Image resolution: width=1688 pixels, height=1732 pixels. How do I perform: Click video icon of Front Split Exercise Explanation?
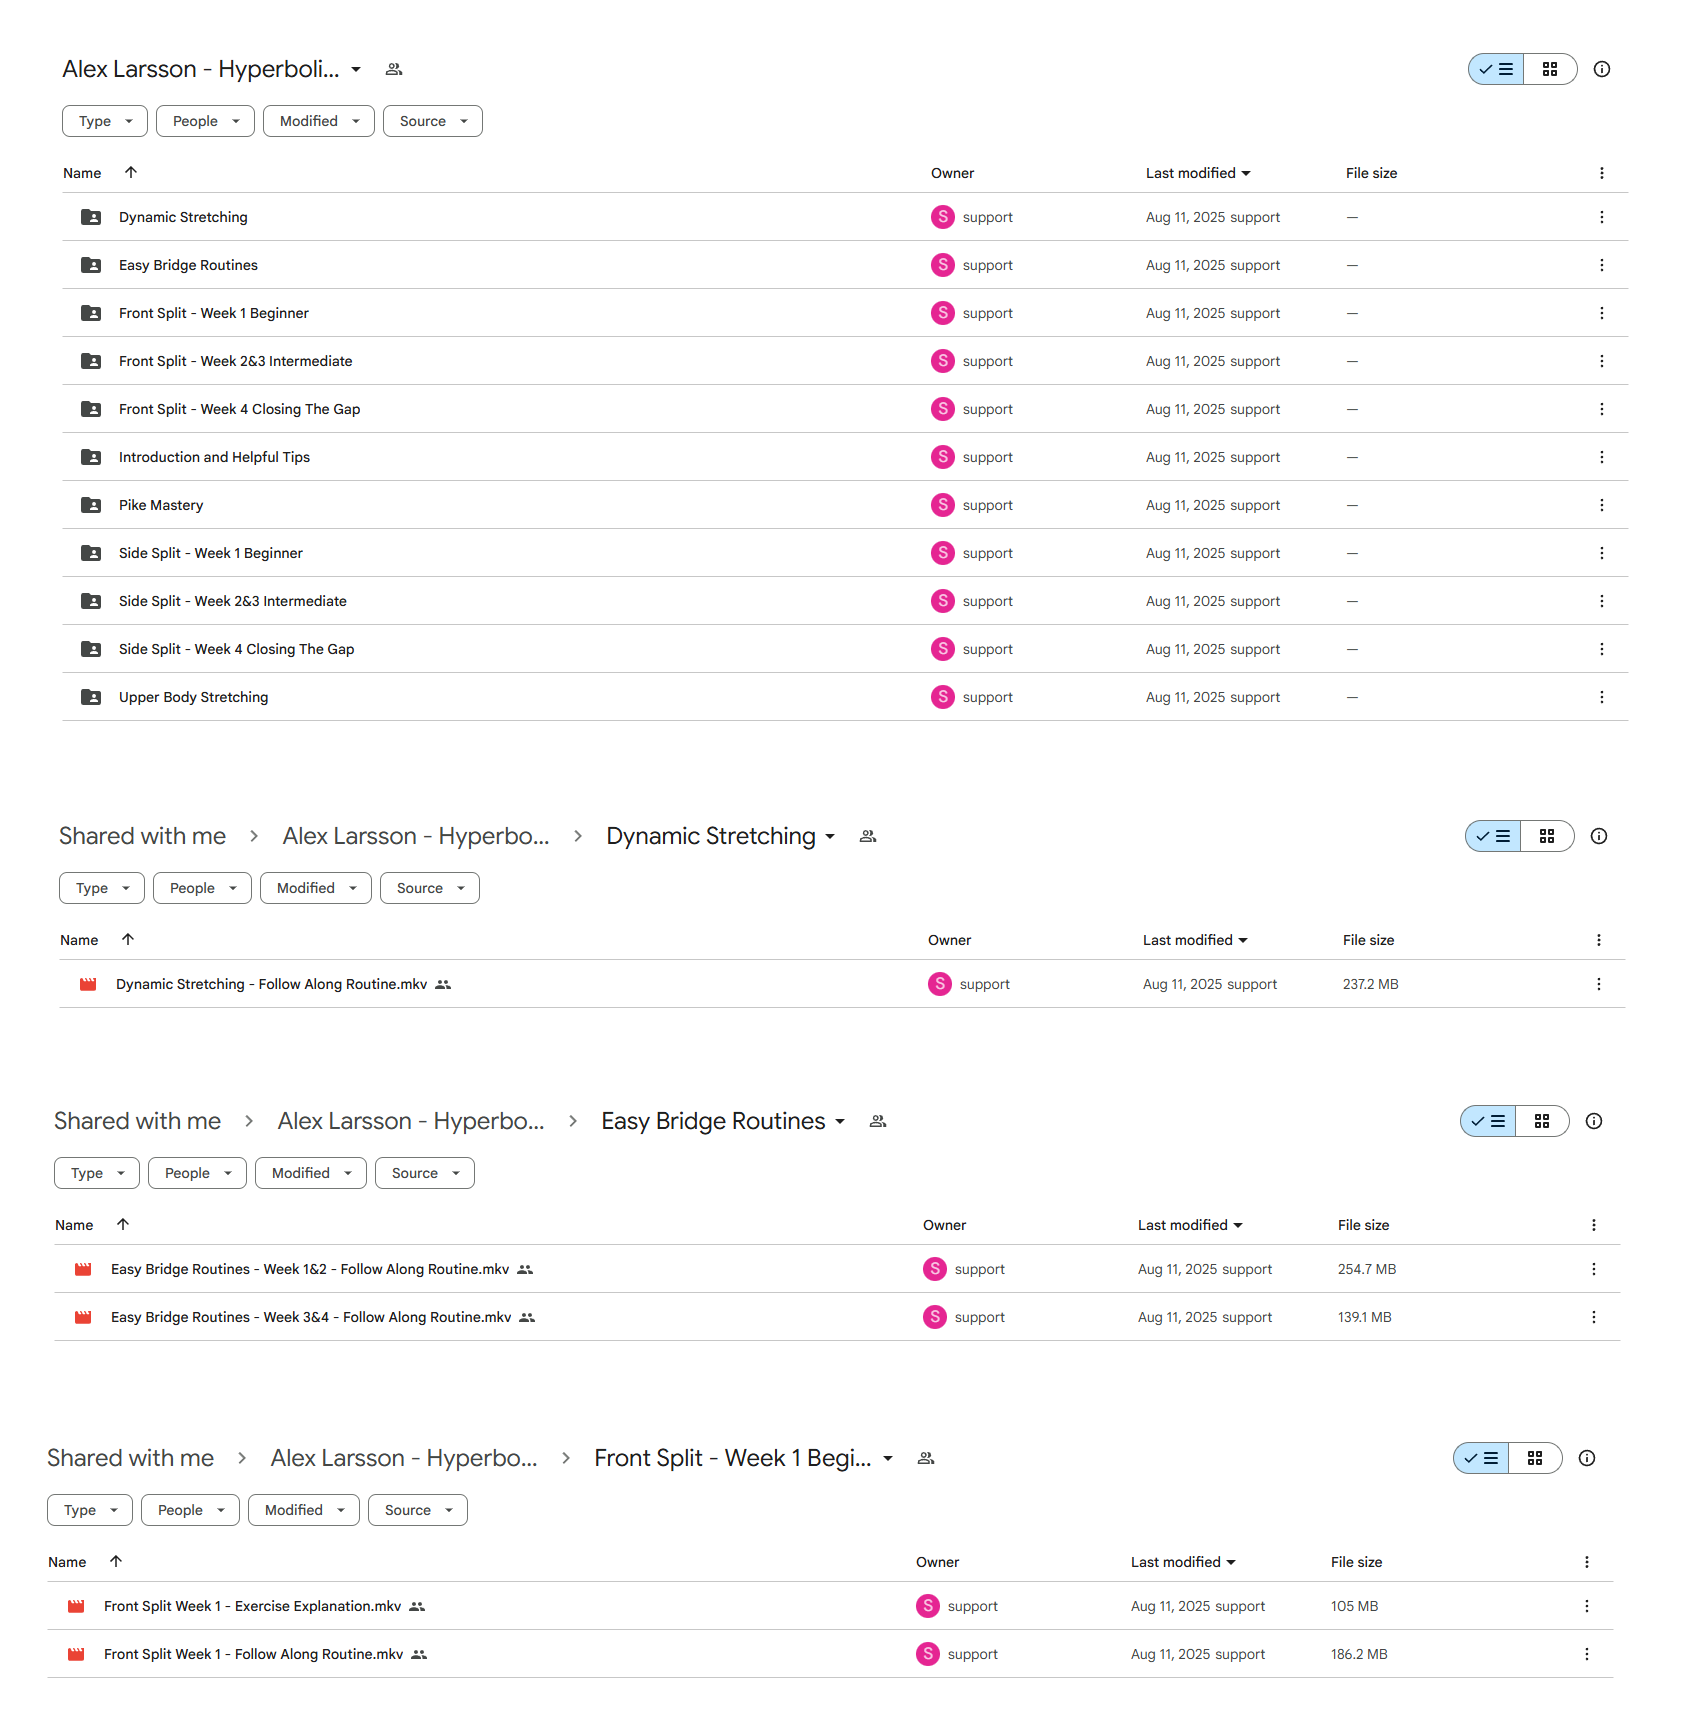[x=76, y=1606]
